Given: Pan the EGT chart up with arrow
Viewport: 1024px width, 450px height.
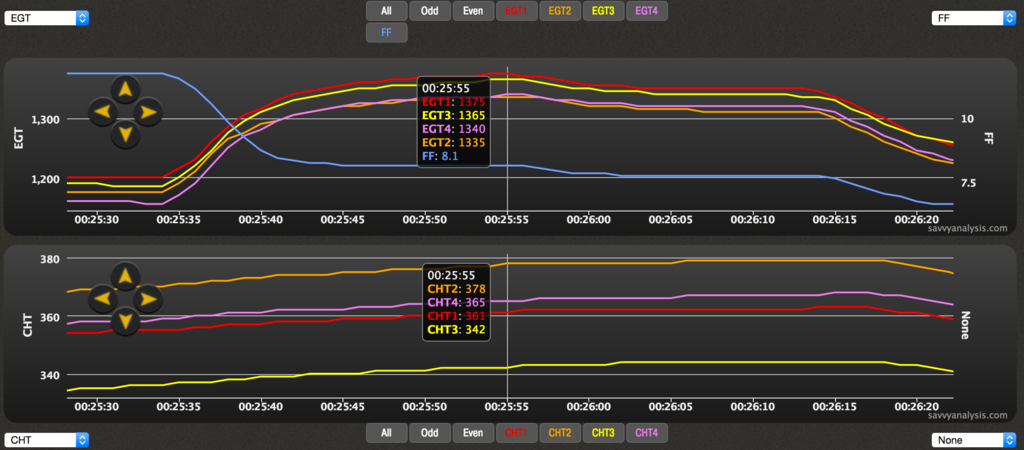Looking at the screenshot, I should [124, 90].
